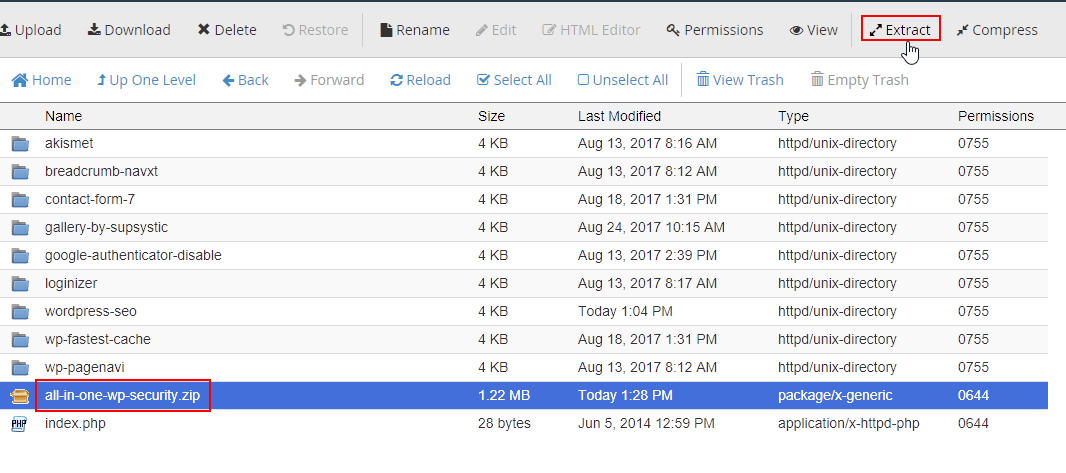This screenshot has width=1066, height=473.
Task: Select the index.php file icon
Action: tap(20, 424)
